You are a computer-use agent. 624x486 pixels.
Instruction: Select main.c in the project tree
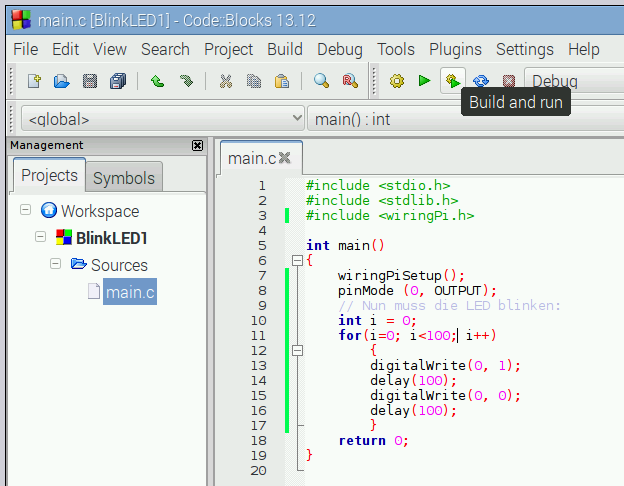coord(130,292)
